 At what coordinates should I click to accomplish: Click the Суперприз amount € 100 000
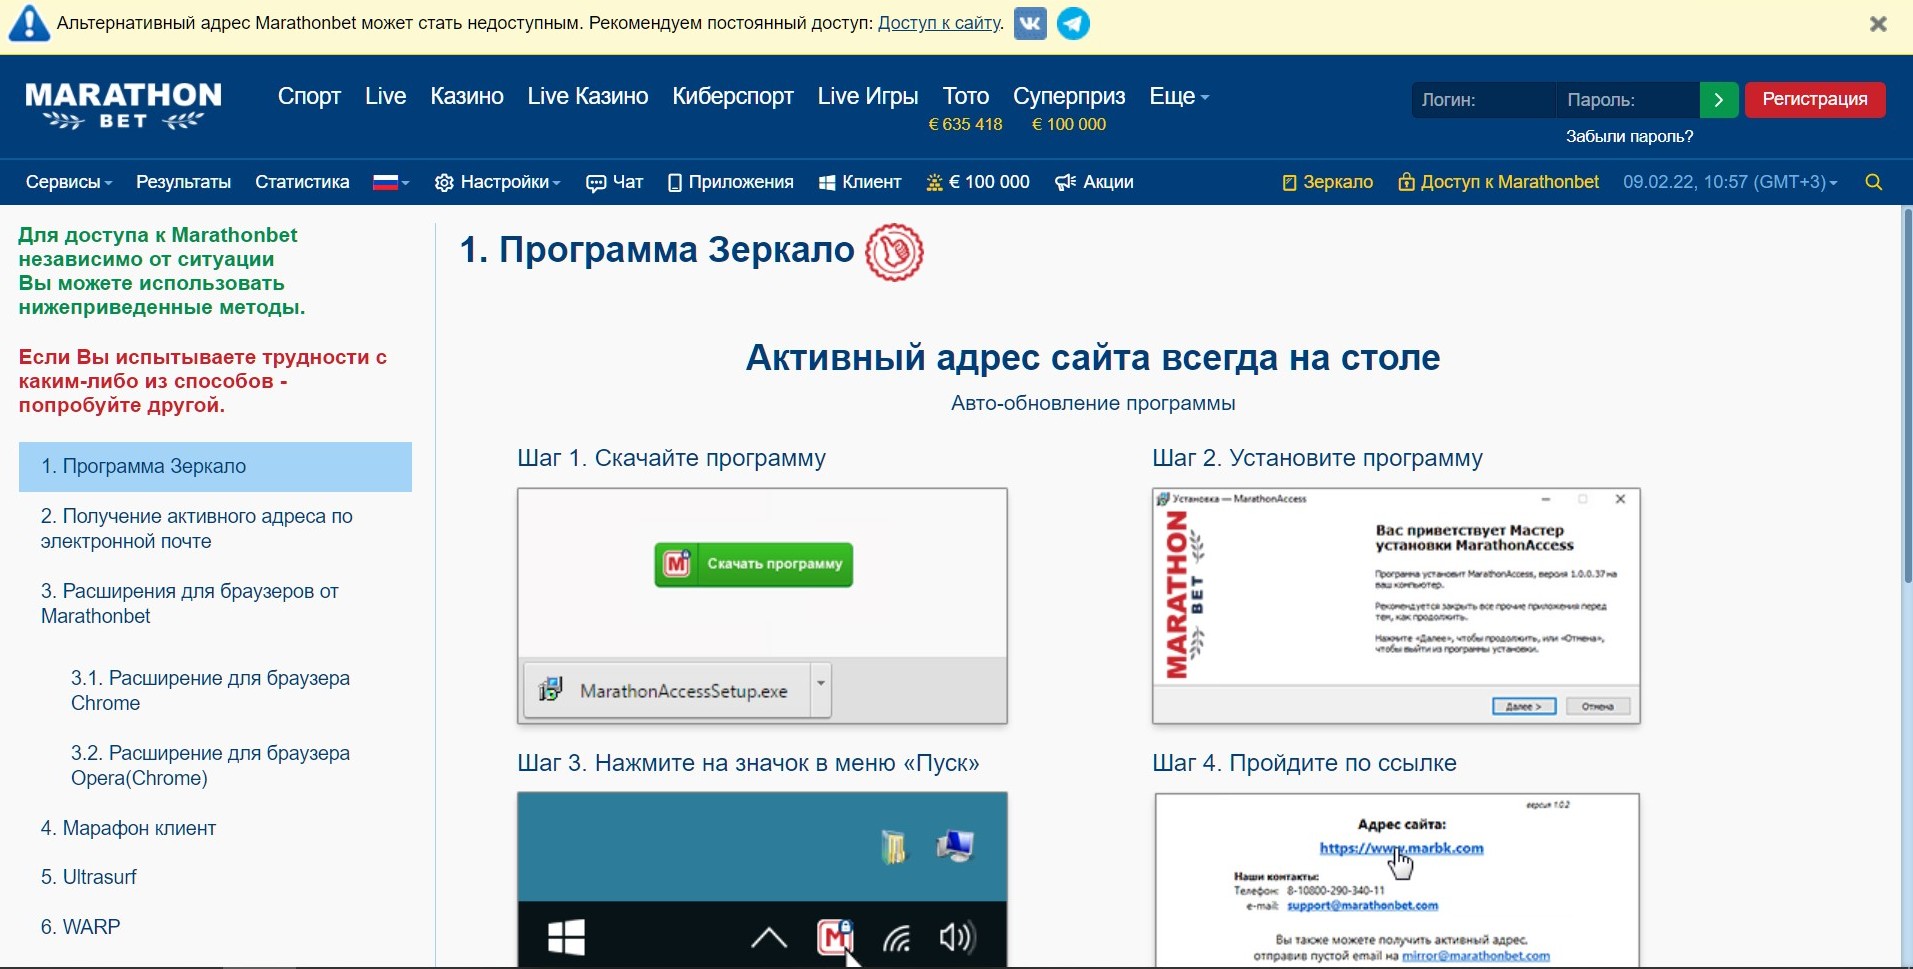[1069, 124]
